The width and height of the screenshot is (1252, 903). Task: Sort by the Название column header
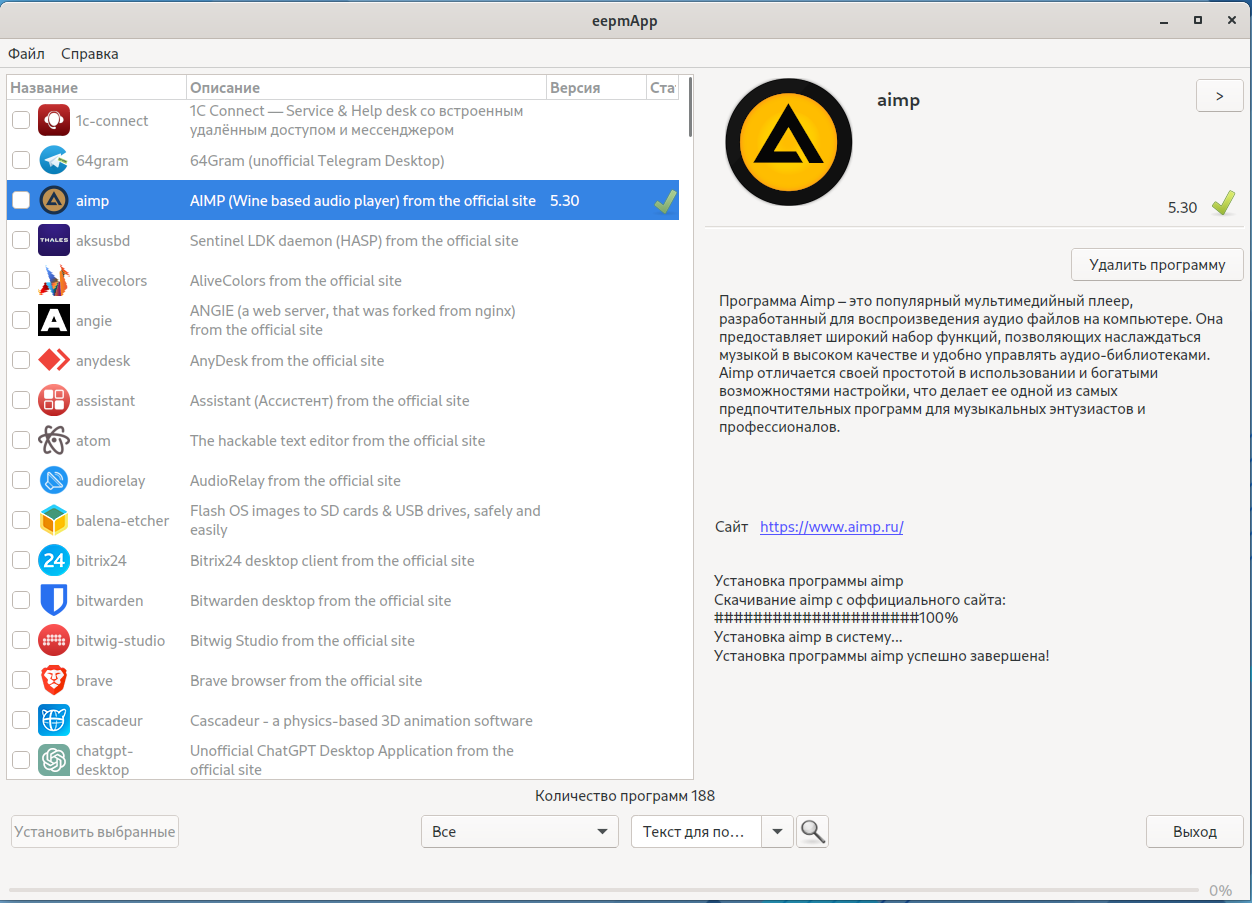coord(96,87)
